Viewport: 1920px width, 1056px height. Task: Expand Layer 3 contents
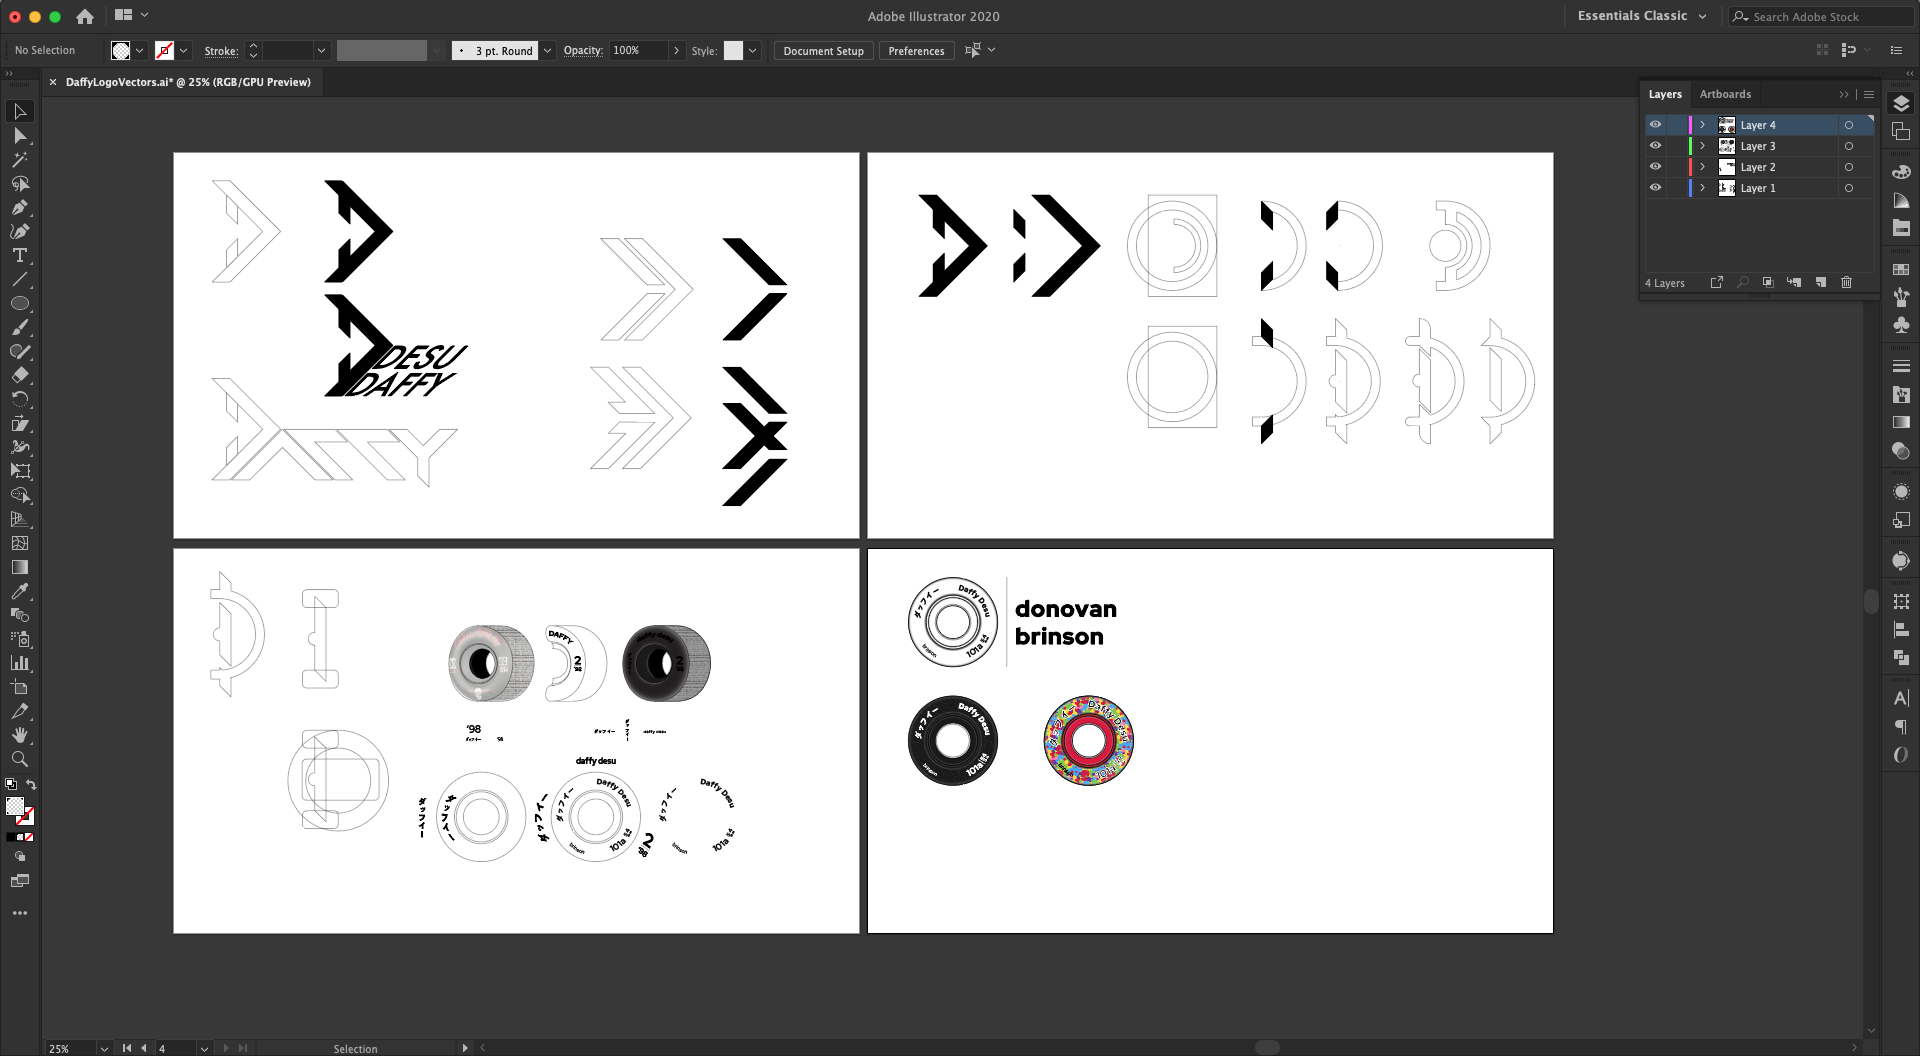[1702, 146]
